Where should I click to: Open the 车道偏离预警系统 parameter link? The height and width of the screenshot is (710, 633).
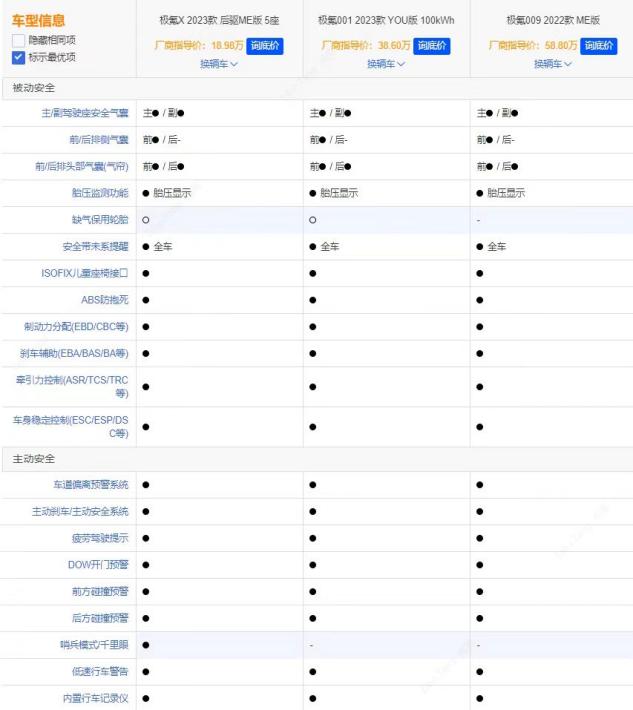91,485
